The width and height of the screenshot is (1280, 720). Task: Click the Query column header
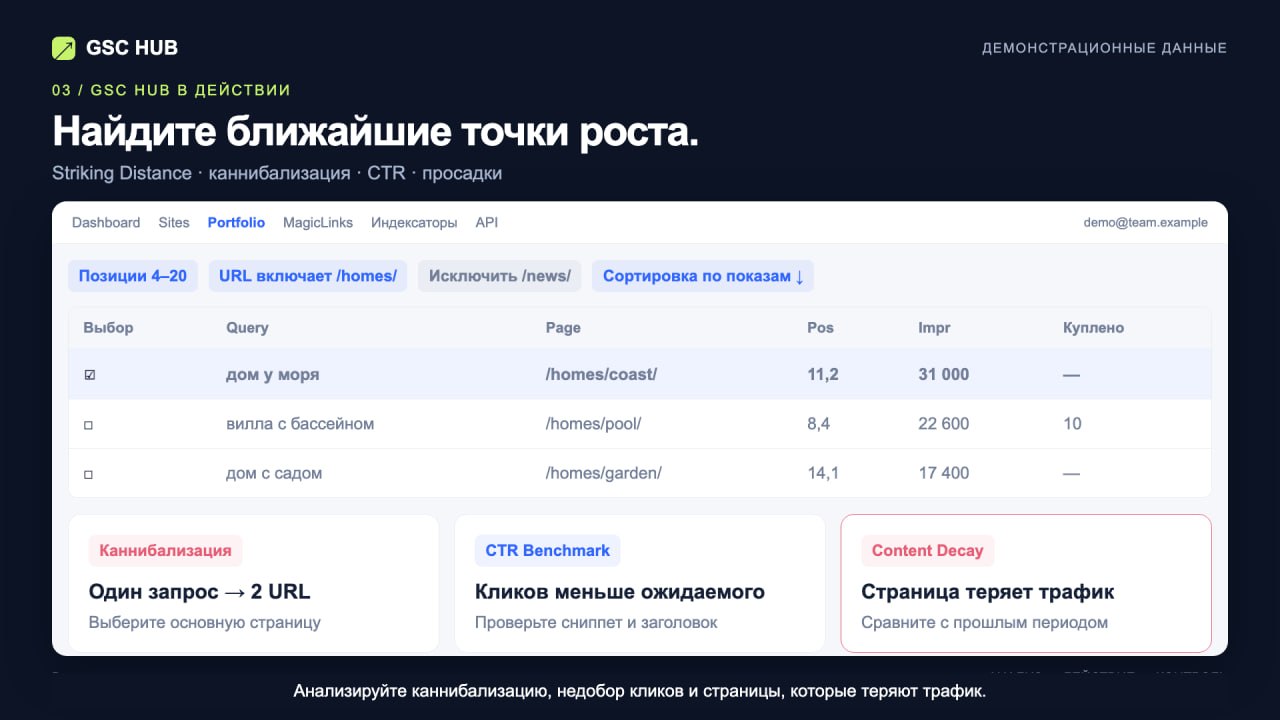click(x=247, y=328)
